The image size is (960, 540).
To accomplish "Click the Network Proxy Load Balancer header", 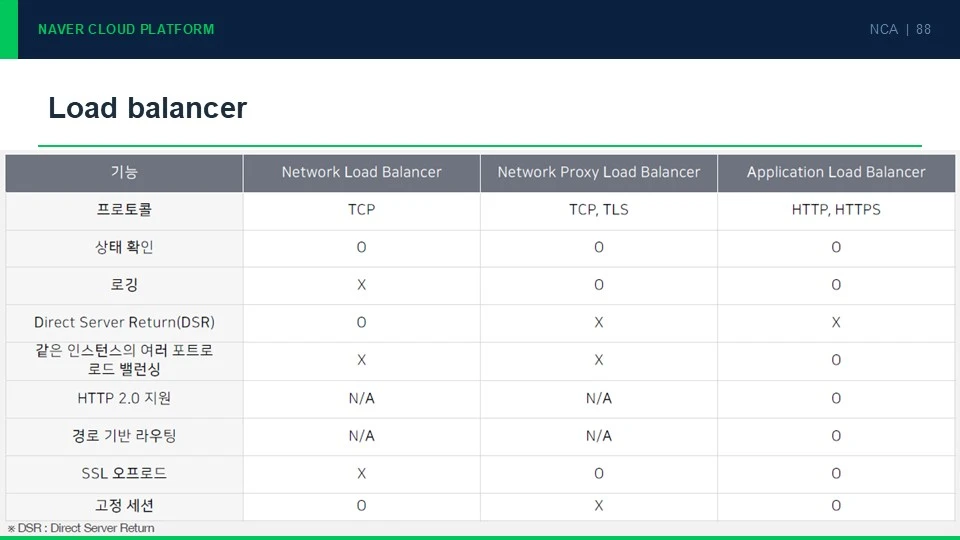I will coord(598,172).
